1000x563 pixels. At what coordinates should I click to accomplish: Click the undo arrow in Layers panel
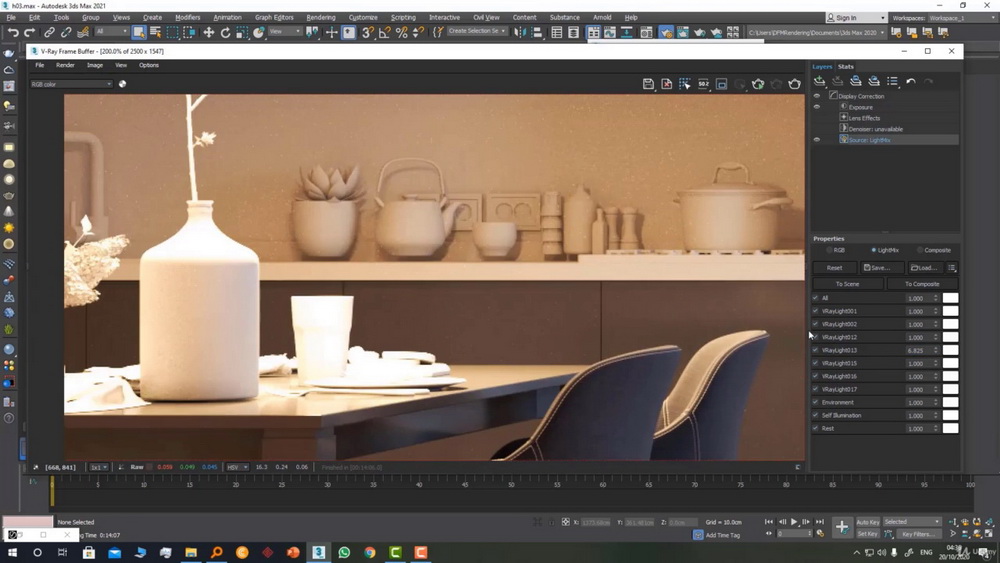pos(910,81)
